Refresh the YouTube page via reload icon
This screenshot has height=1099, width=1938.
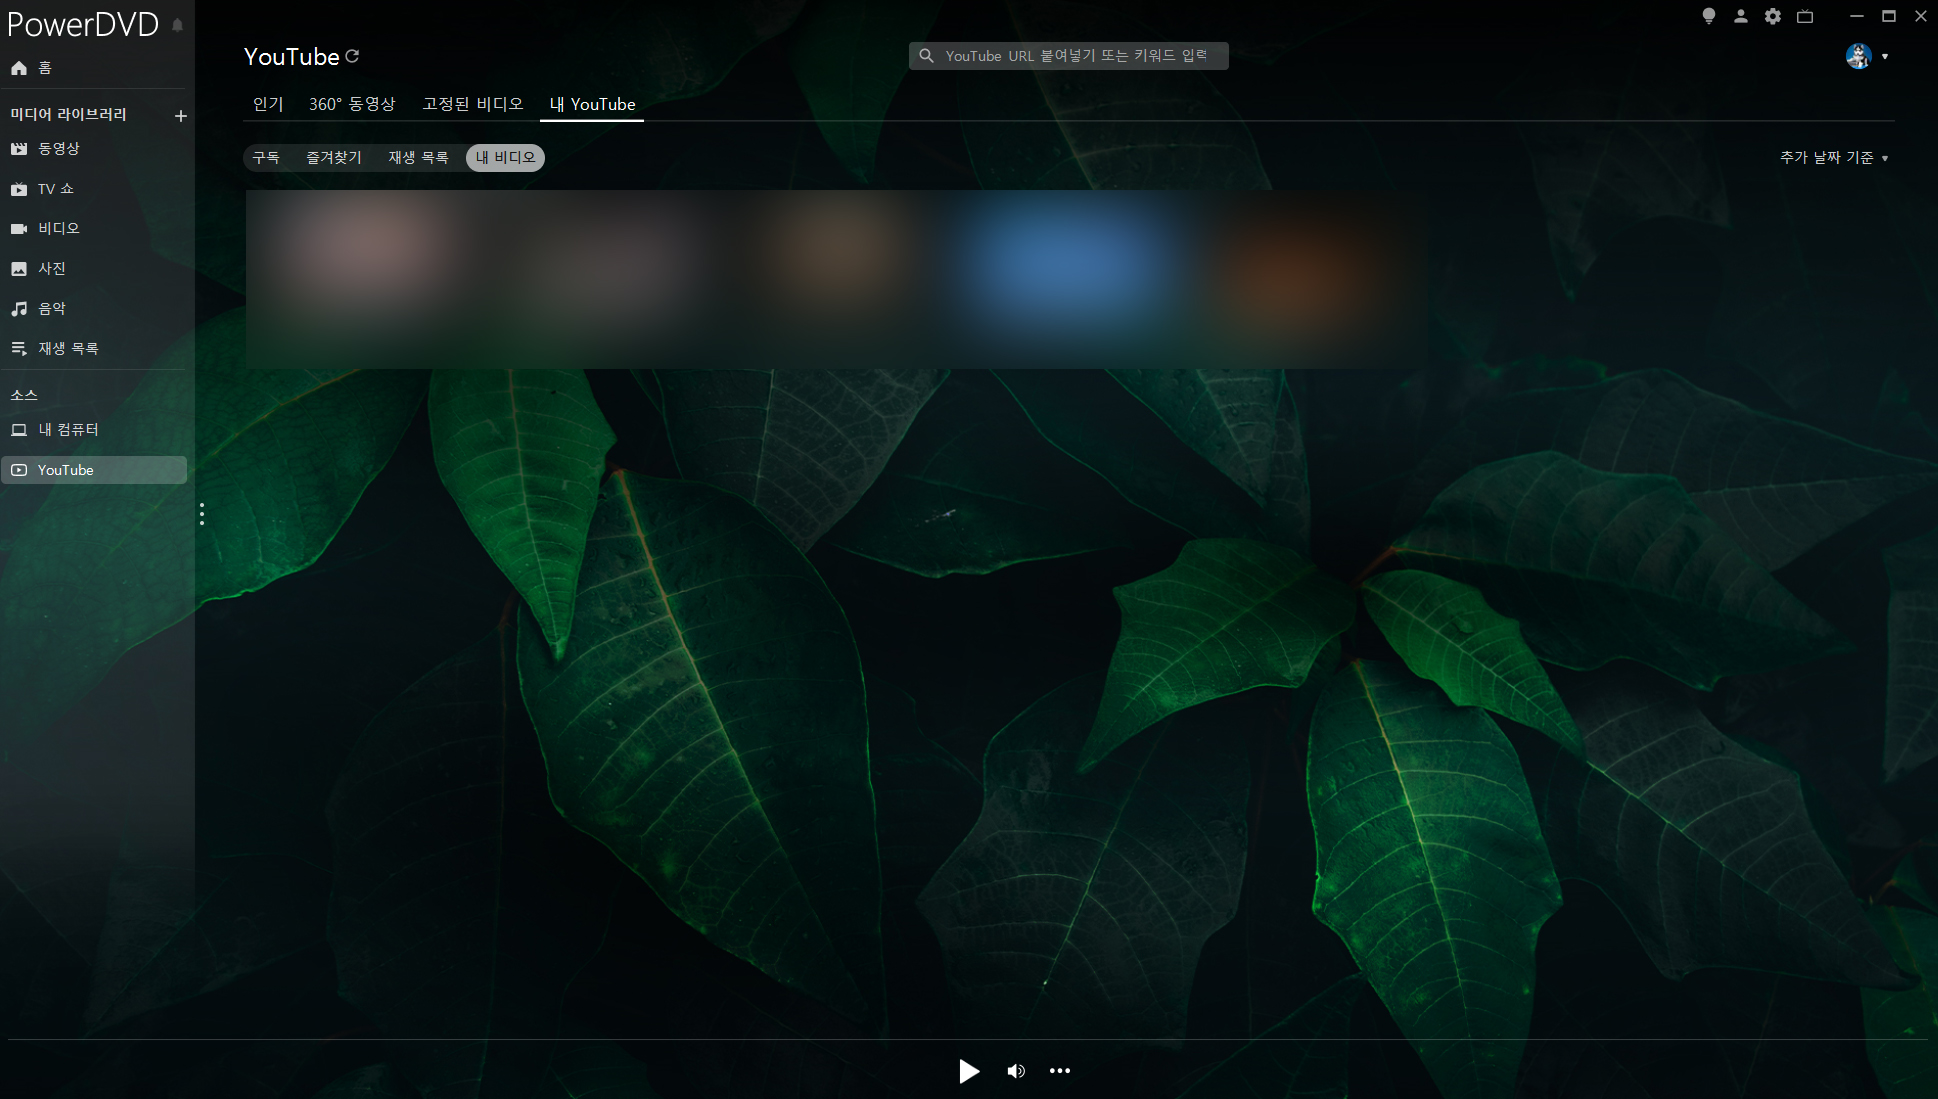coord(352,56)
